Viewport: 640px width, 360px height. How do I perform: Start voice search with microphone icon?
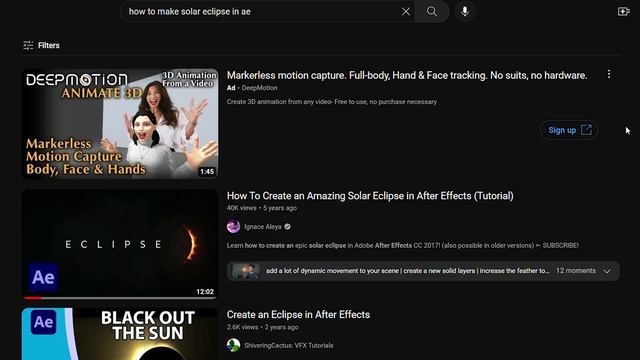click(x=464, y=11)
